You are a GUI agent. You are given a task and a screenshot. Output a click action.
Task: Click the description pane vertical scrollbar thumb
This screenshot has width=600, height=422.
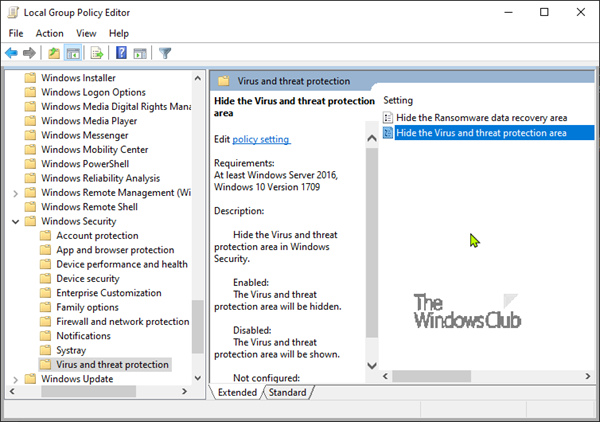pos(372,243)
